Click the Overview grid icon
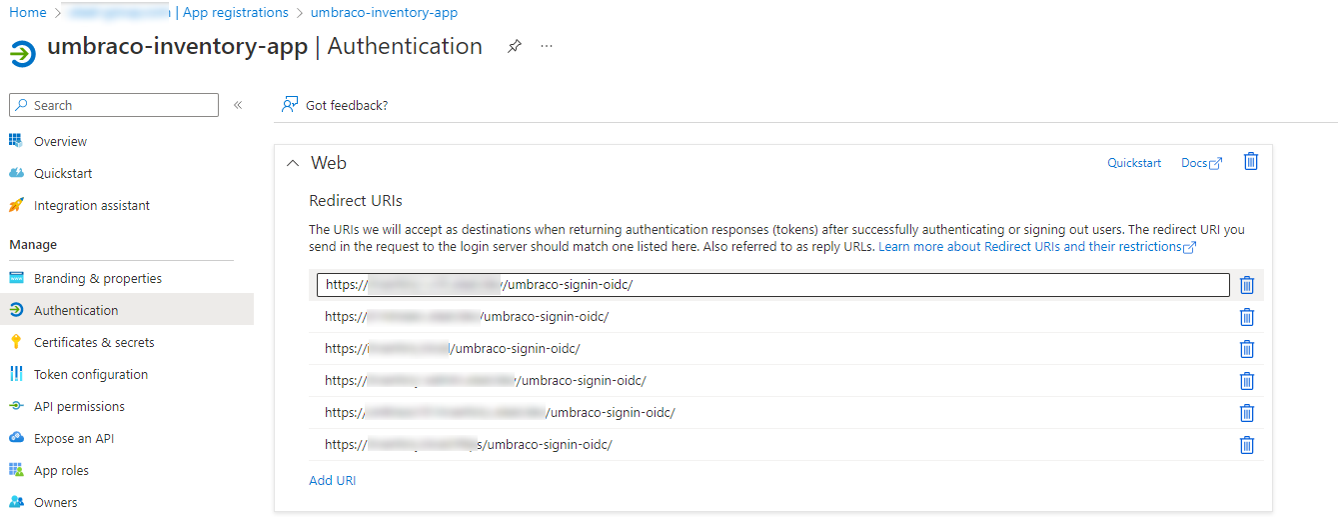 coord(16,141)
